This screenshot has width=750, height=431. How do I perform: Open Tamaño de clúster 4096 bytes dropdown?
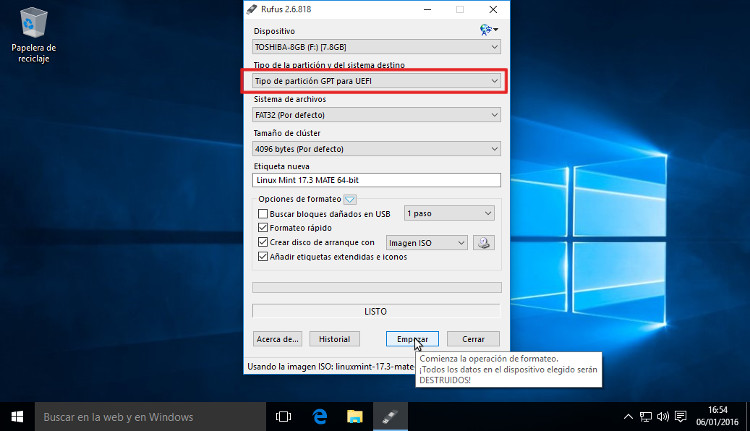coord(376,149)
